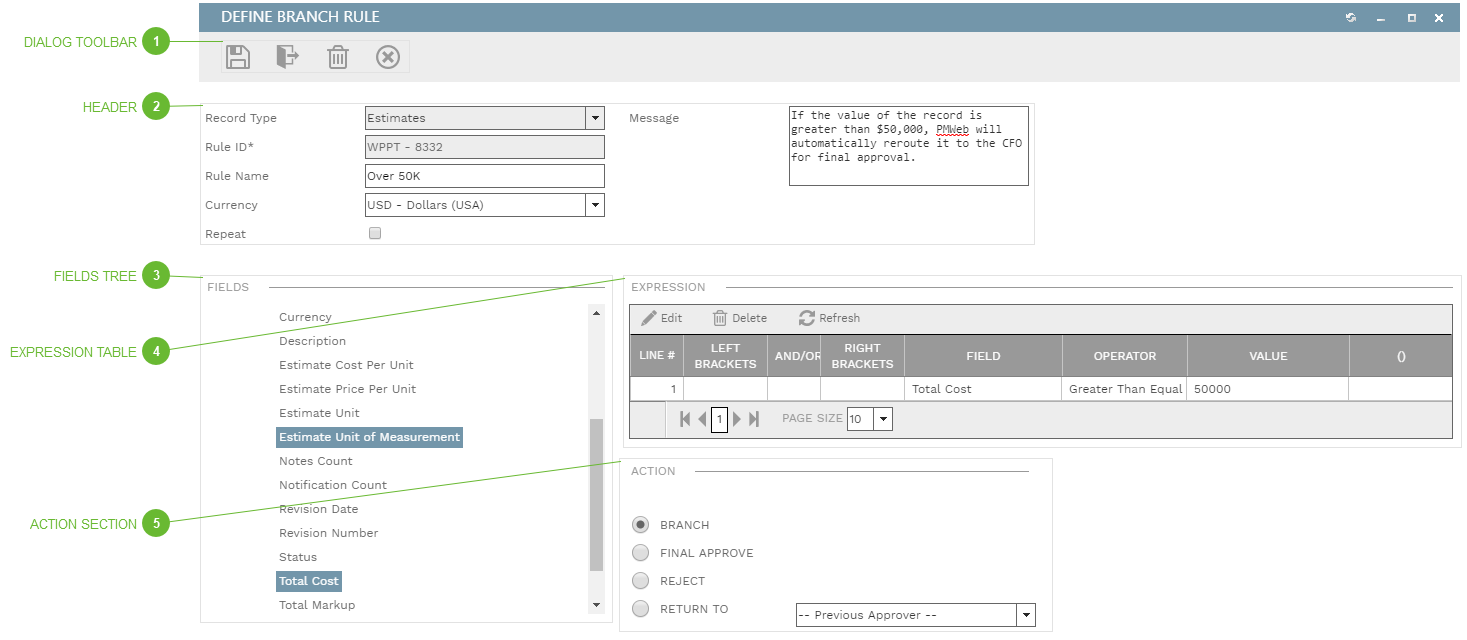The height and width of the screenshot is (640, 1467).
Task: Open the Page Size dropdown
Action: click(882, 419)
